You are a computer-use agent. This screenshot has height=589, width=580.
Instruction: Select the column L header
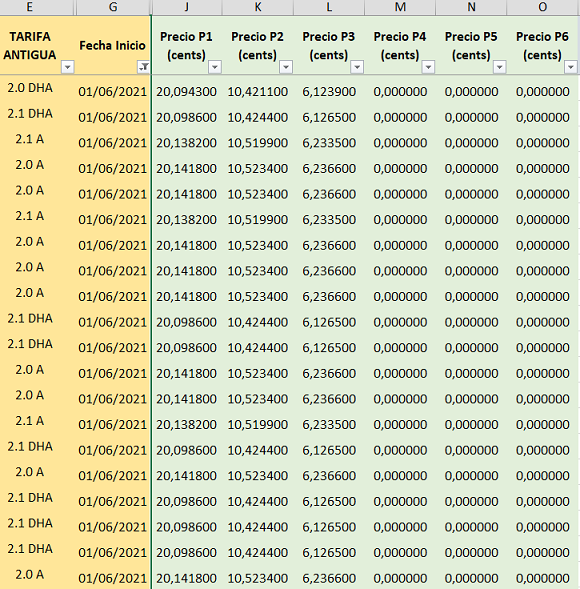coord(329,7)
